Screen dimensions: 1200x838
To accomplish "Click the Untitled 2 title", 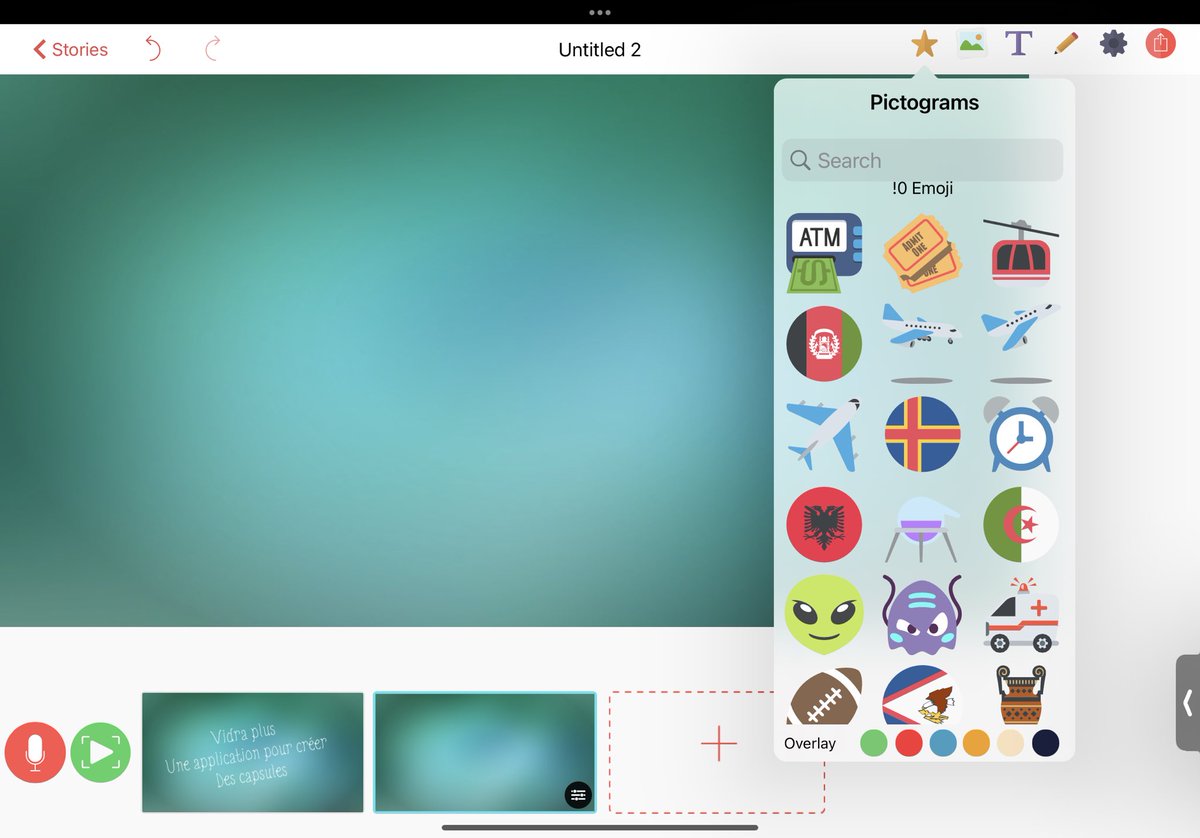I will click(x=600, y=49).
